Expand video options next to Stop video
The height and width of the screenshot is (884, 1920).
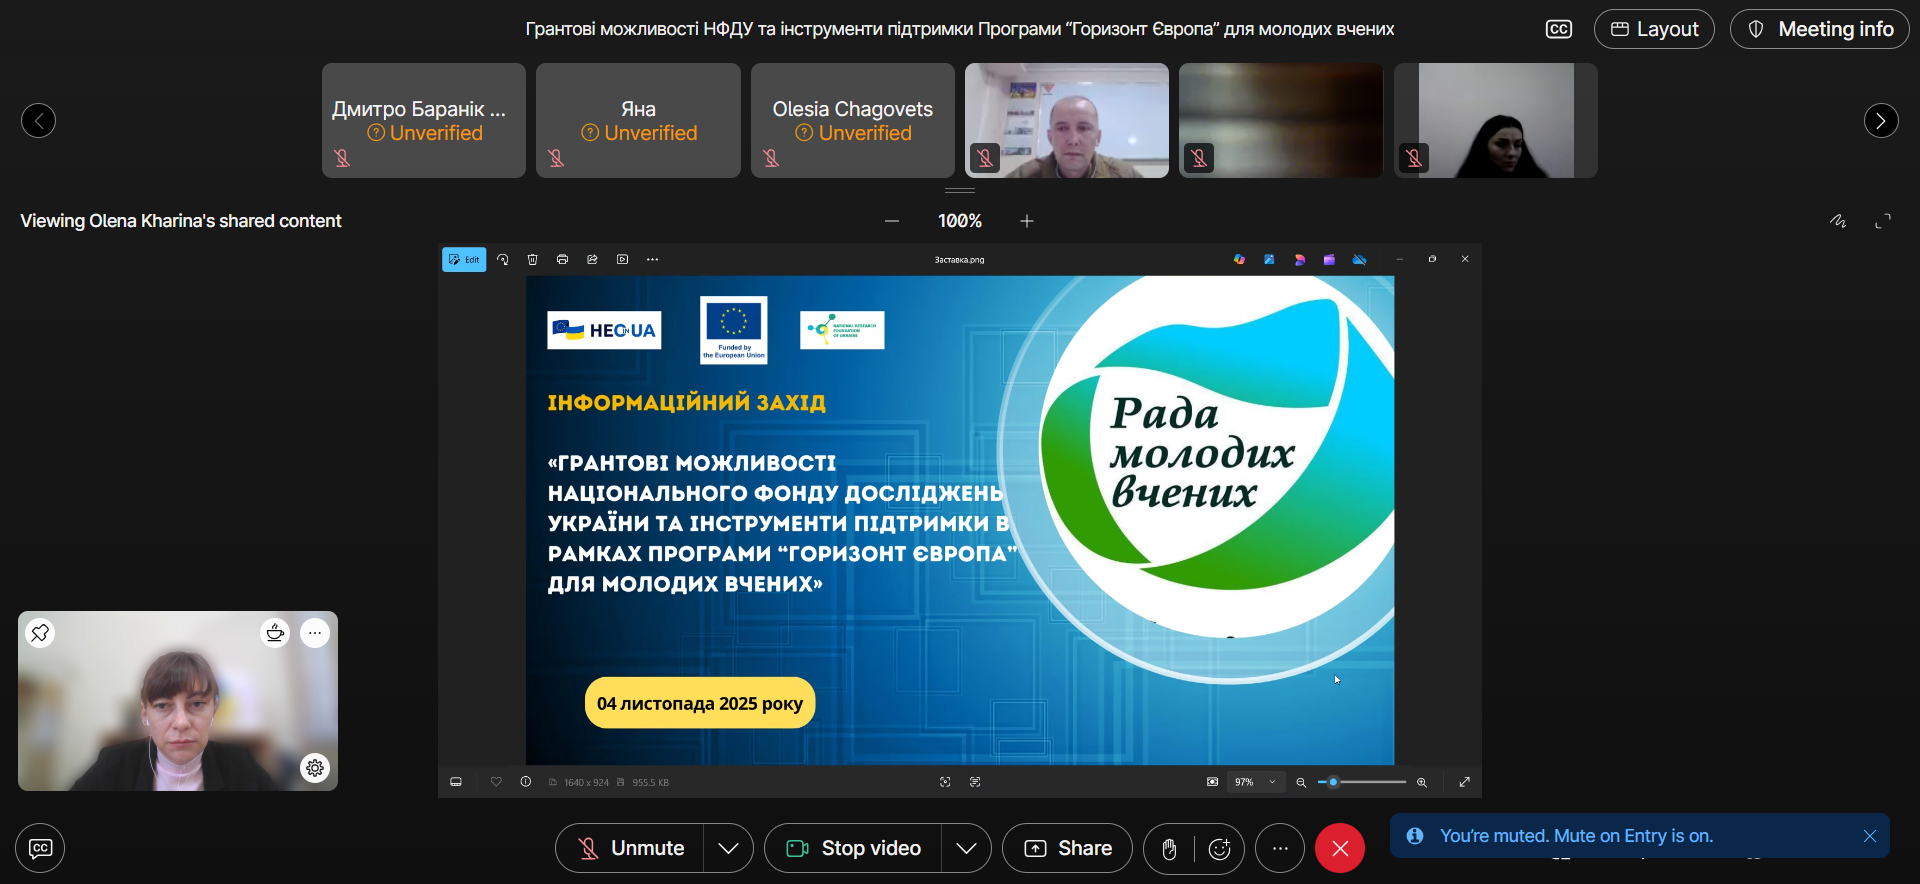[966, 848]
